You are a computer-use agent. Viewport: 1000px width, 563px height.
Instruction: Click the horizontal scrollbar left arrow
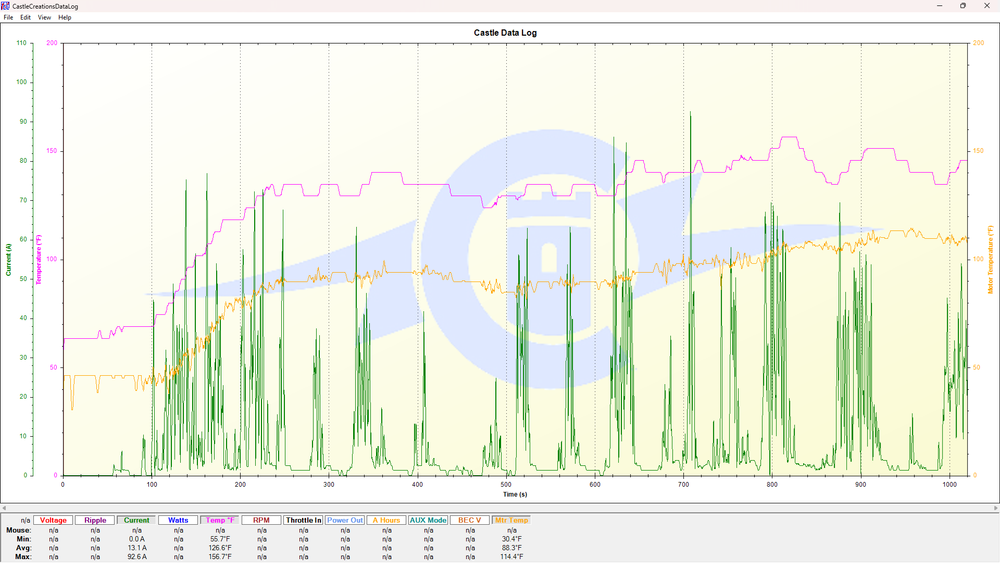[4, 508]
